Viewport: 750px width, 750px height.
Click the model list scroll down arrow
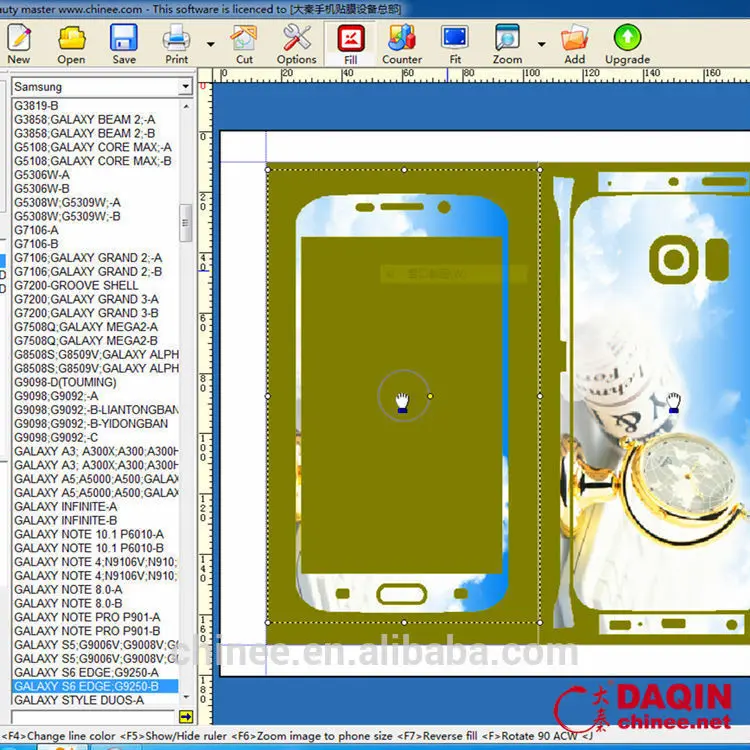[186, 697]
